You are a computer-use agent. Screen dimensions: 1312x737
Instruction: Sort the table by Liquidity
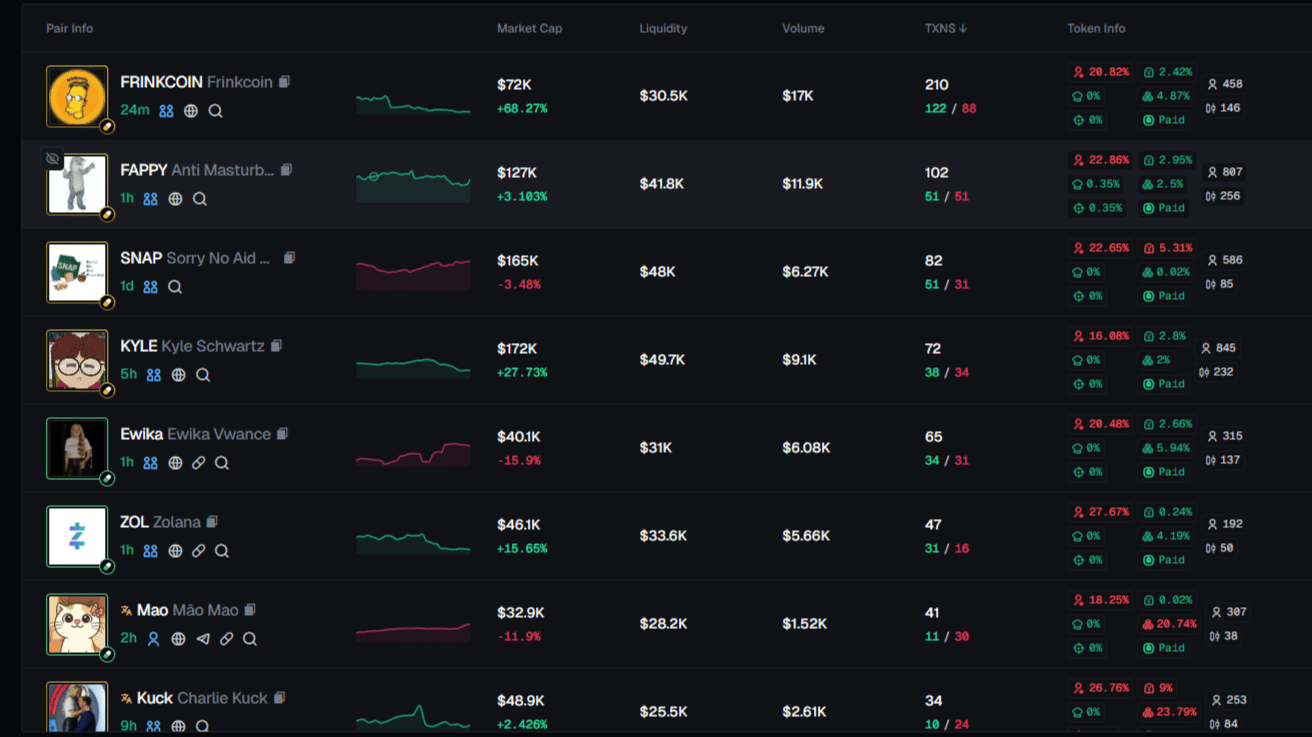663,29
